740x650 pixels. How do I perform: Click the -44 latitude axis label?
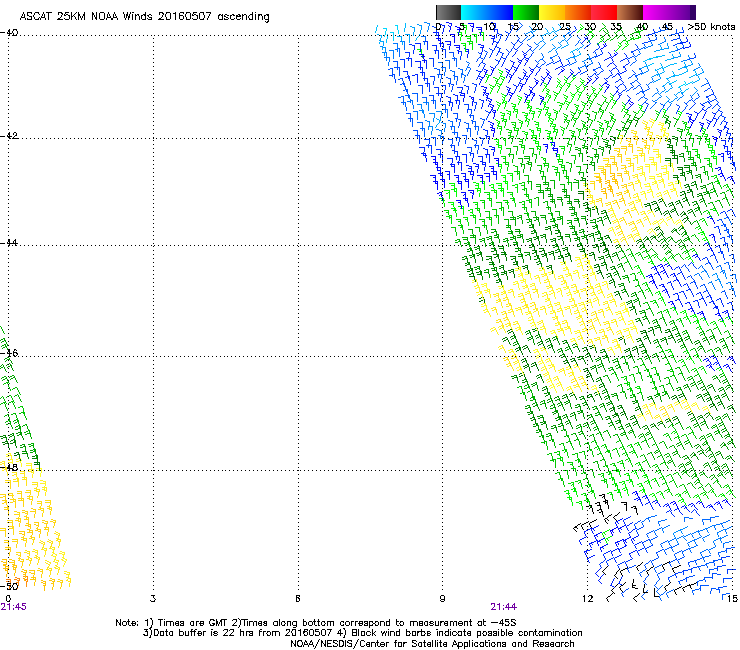pos(9,243)
